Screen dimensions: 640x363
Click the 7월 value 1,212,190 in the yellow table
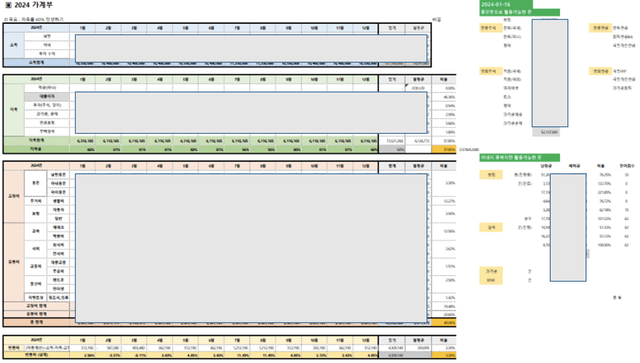pos(237,348)
